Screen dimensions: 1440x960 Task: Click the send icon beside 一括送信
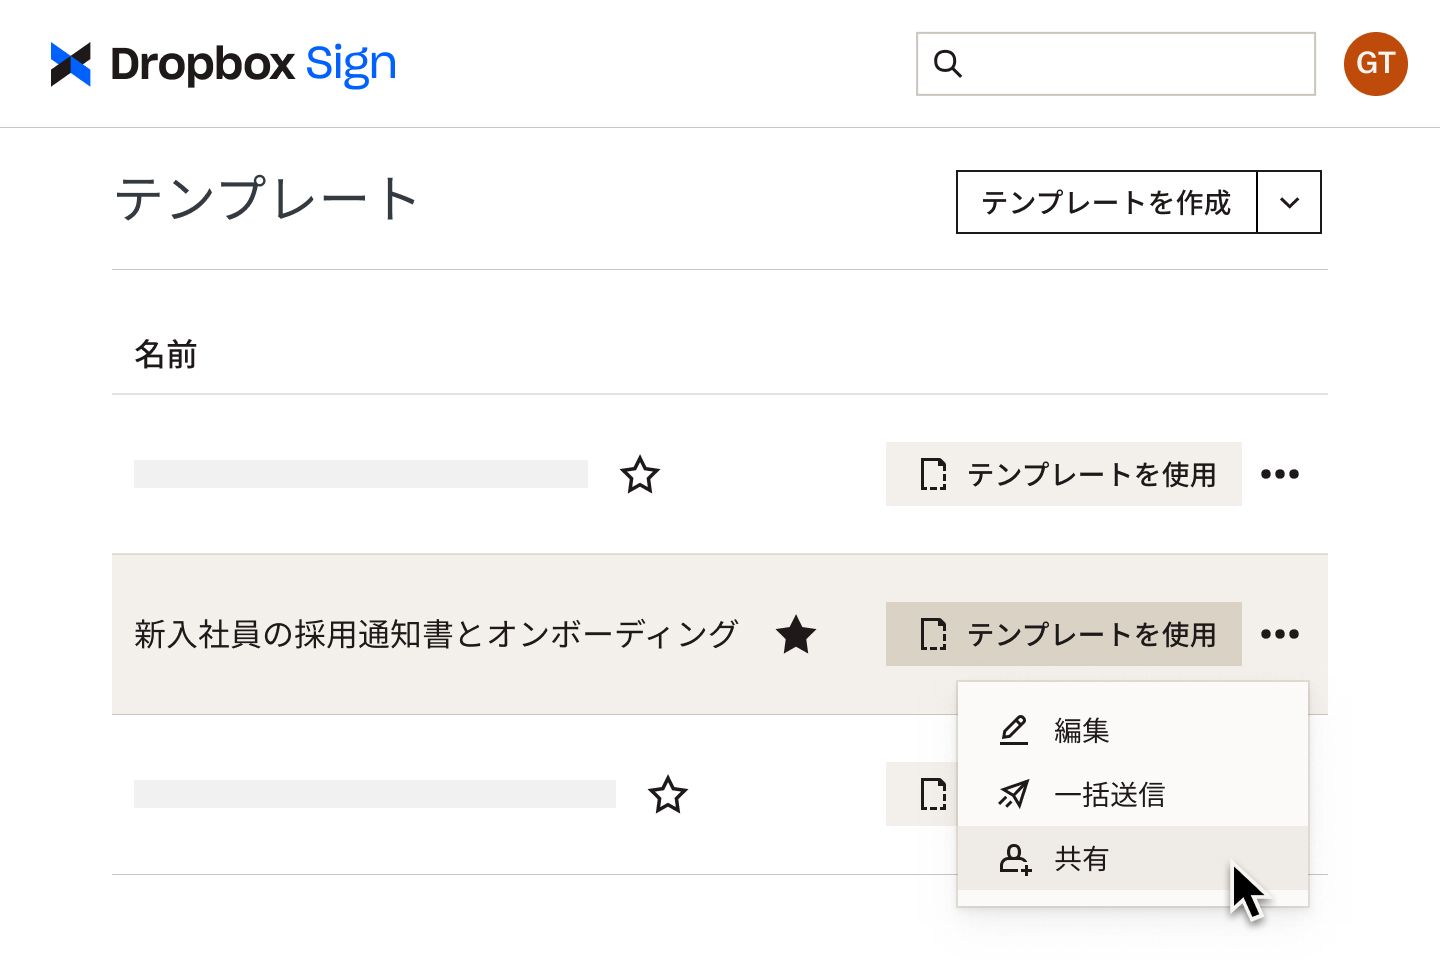1013,794
